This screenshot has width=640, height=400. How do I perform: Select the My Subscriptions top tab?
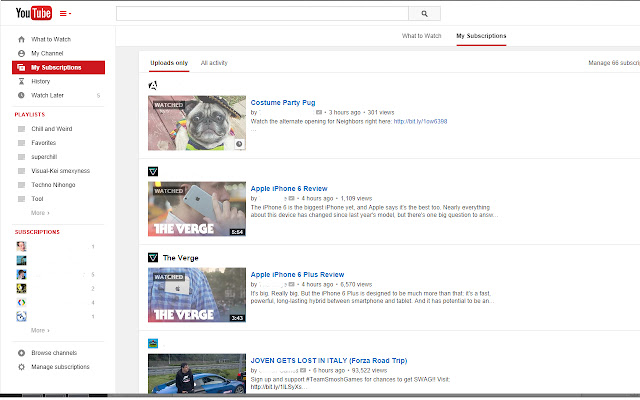tap(481, 36)
